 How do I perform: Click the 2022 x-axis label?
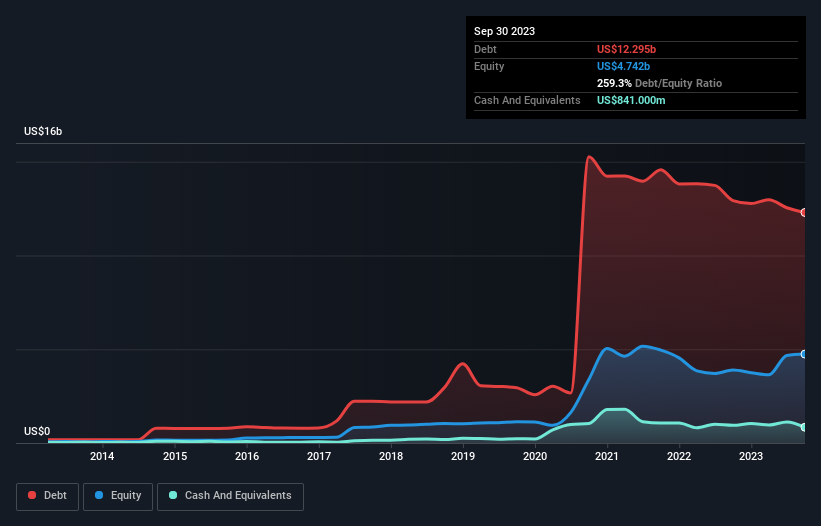tap(679, 456)
